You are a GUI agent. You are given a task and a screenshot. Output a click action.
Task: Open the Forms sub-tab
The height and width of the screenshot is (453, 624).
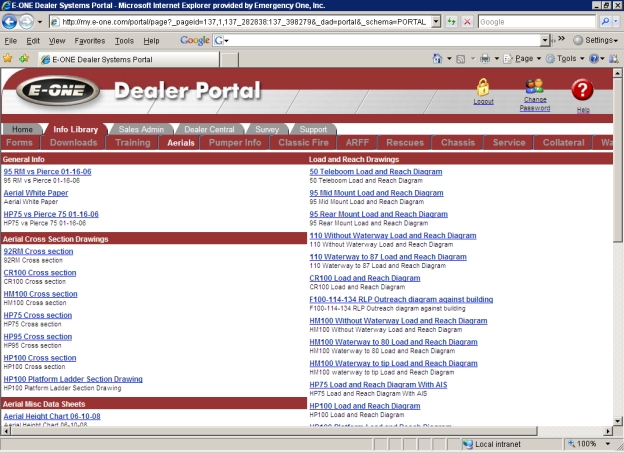(x=20, y=143)
